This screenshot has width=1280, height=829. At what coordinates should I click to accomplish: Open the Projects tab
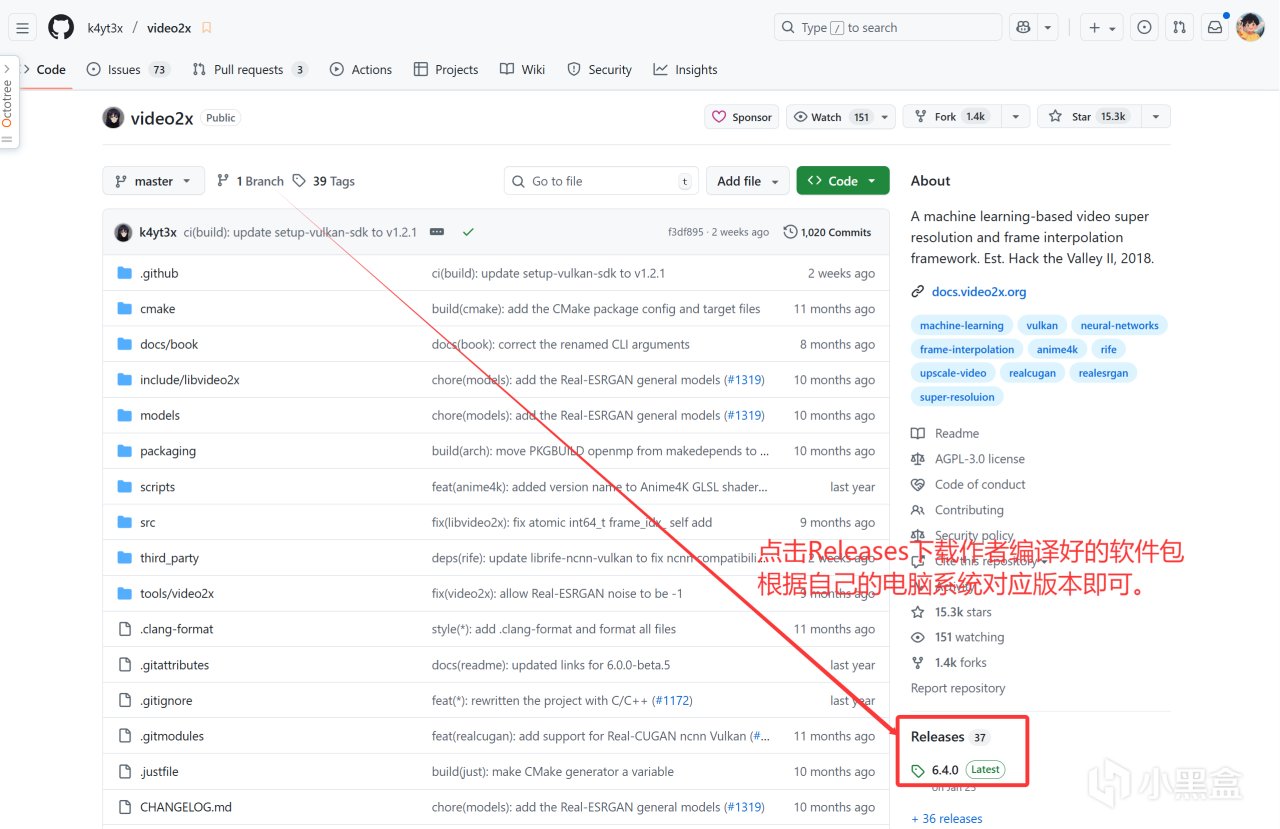click(446, 69)
